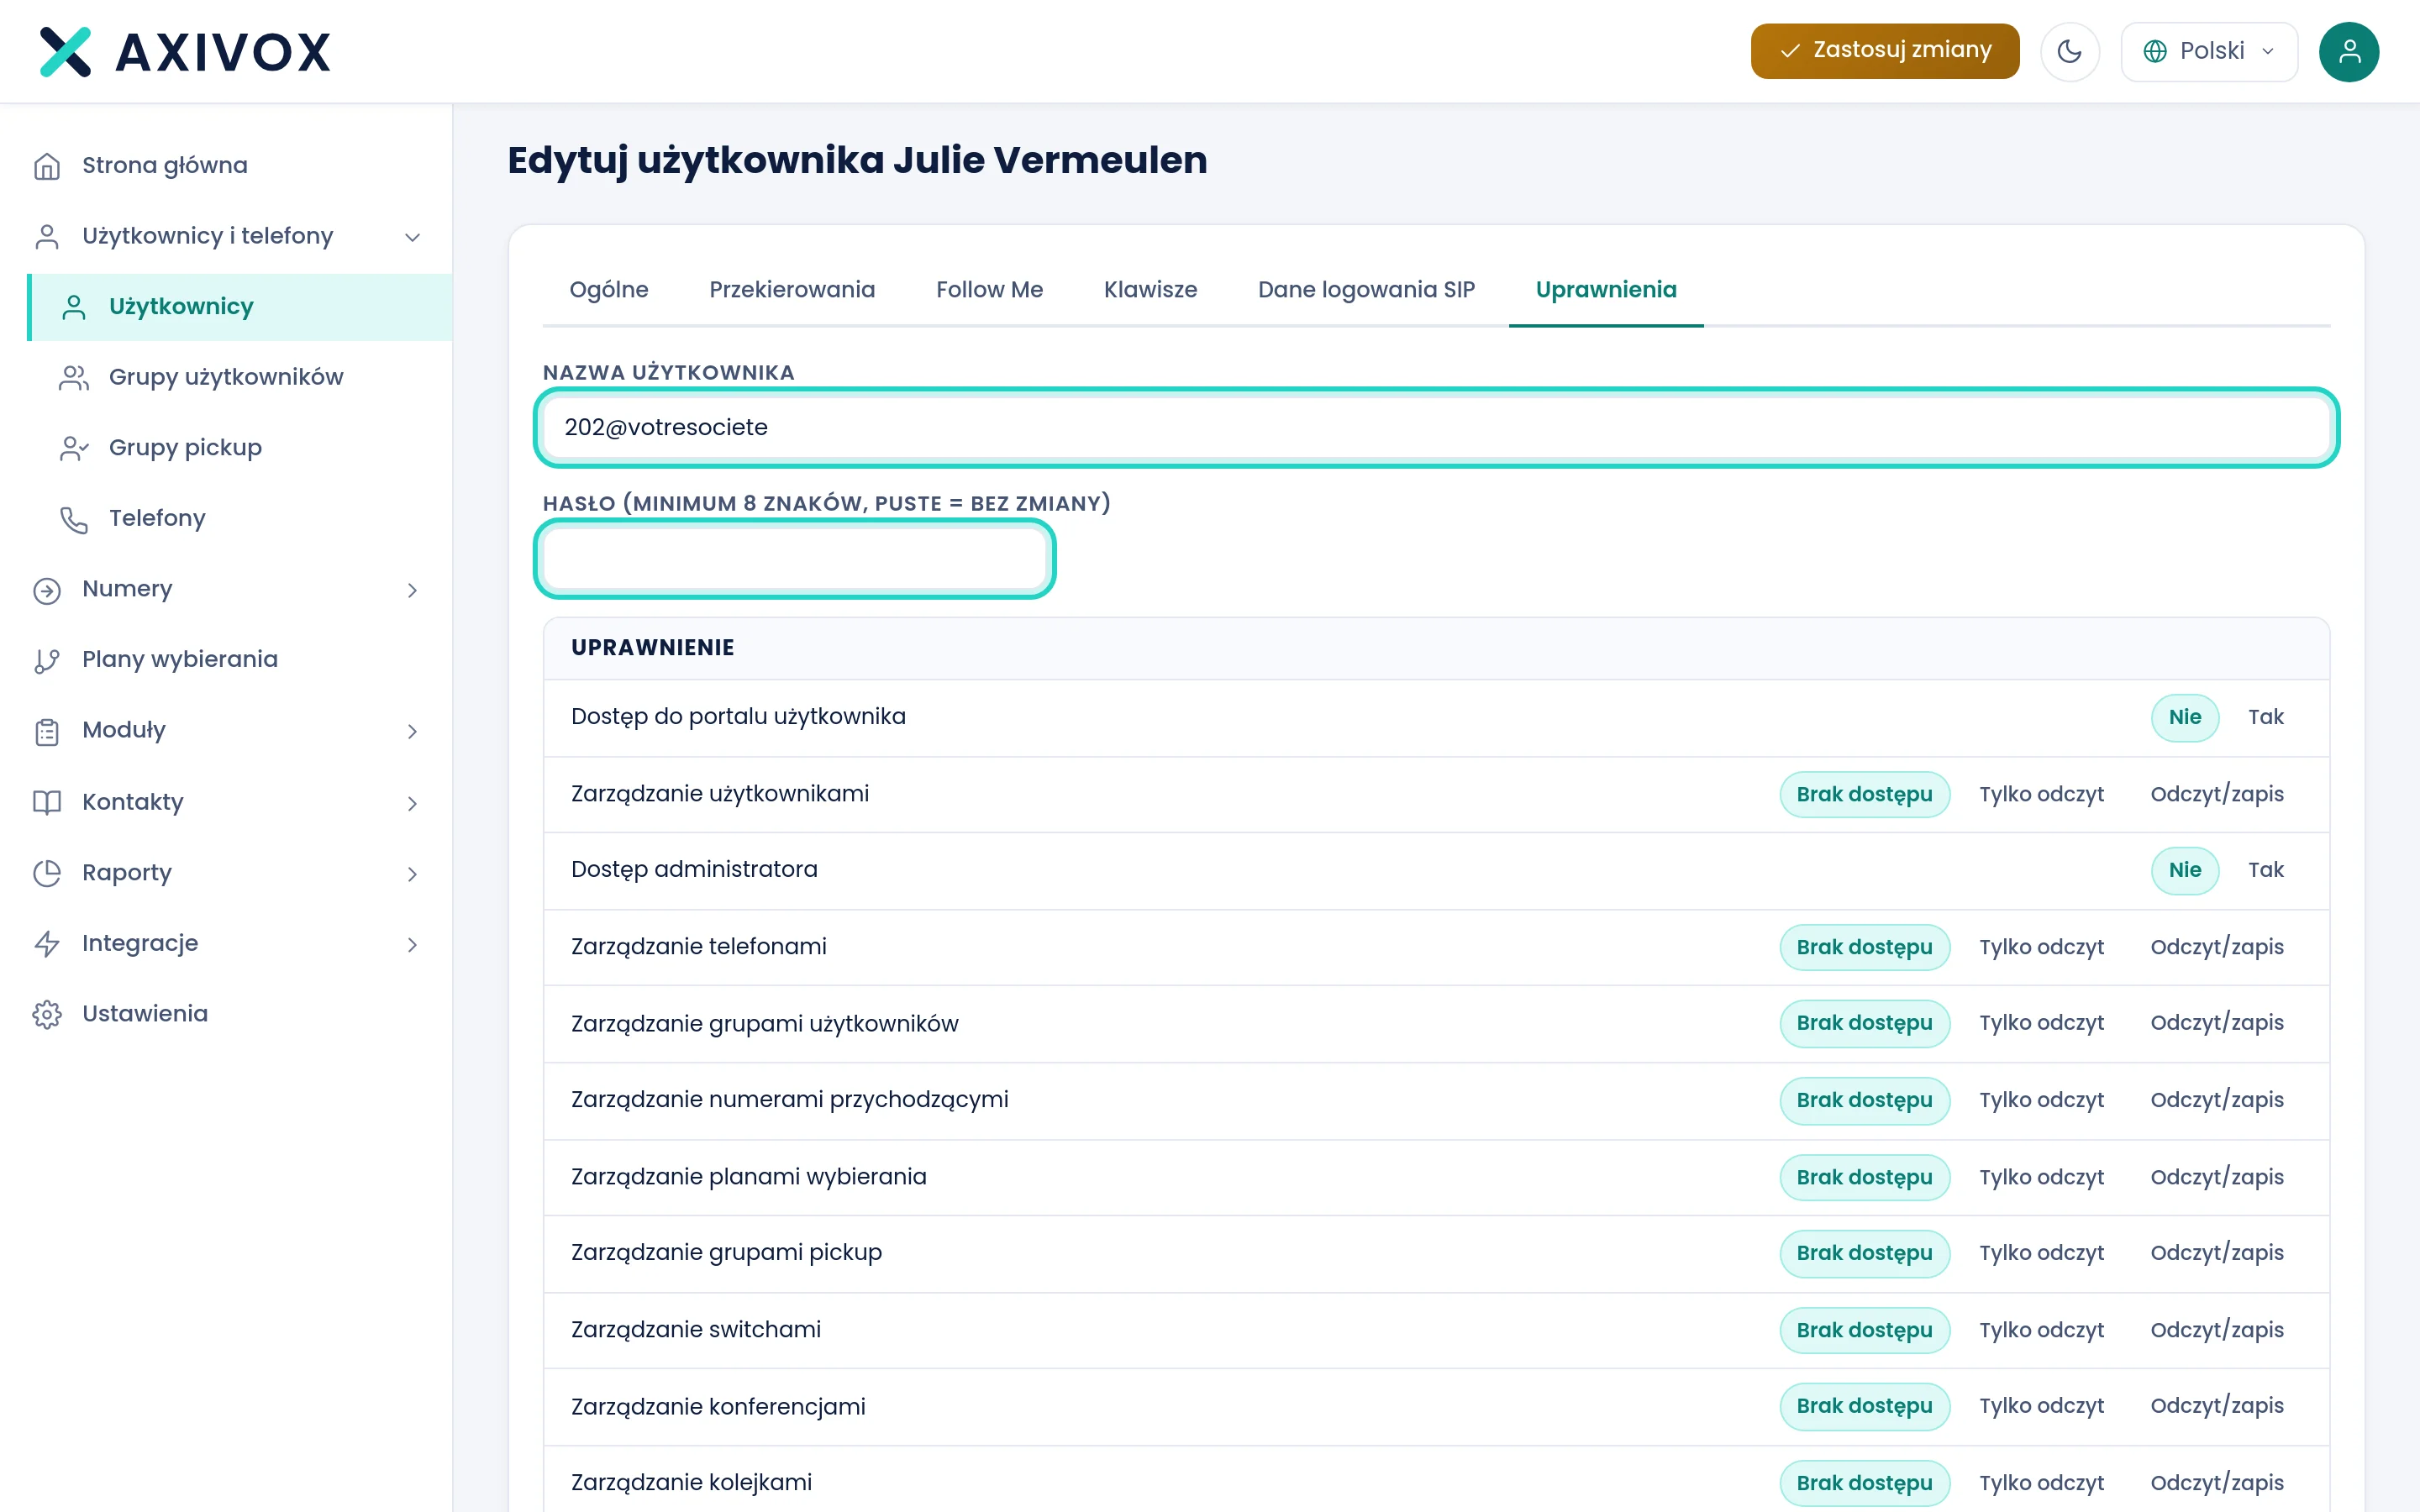The image size is (2420, 1512).
Task: Switch to the Klawisze tab
Action: 1149,290
